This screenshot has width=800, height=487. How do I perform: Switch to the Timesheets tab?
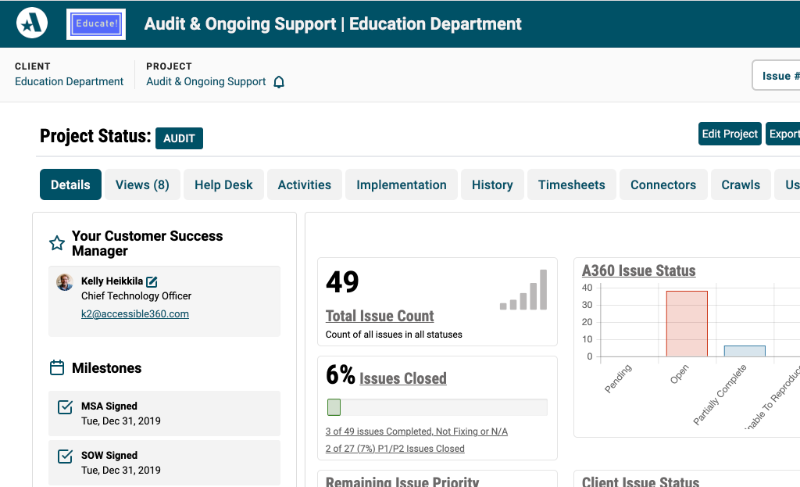[x=571, y=185]
